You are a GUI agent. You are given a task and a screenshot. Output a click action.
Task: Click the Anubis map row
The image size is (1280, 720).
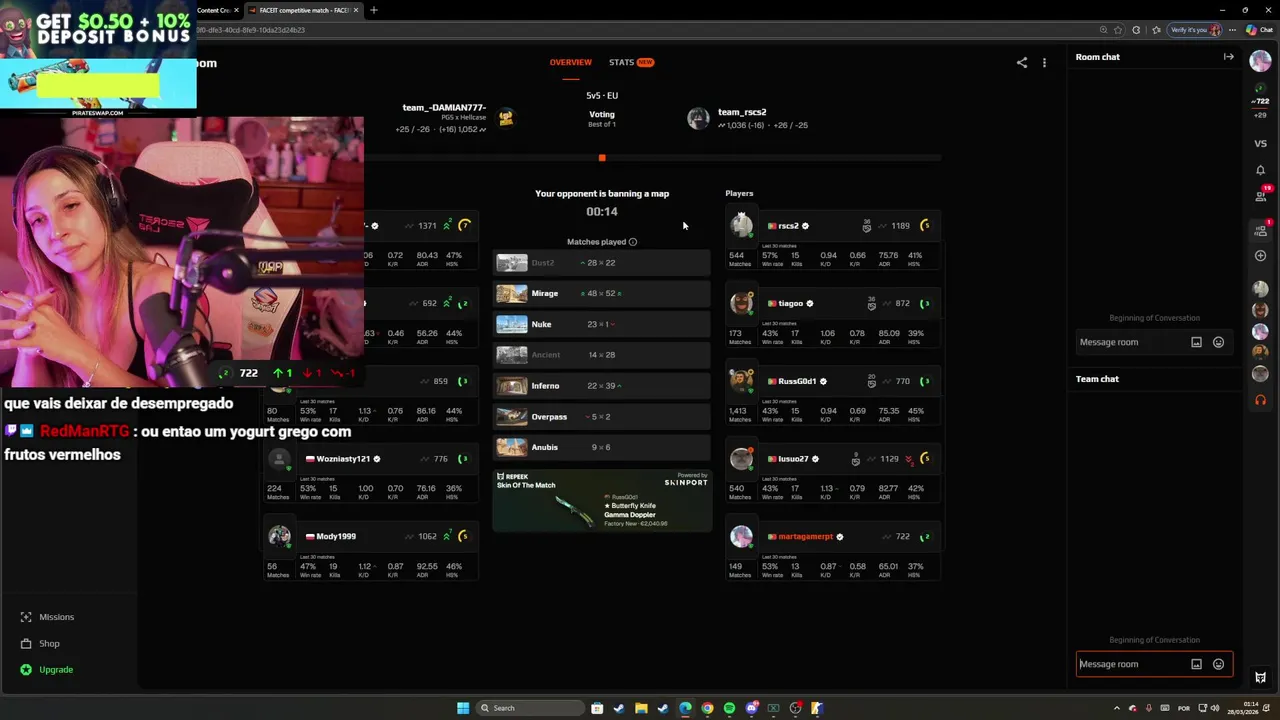(602, 447)
